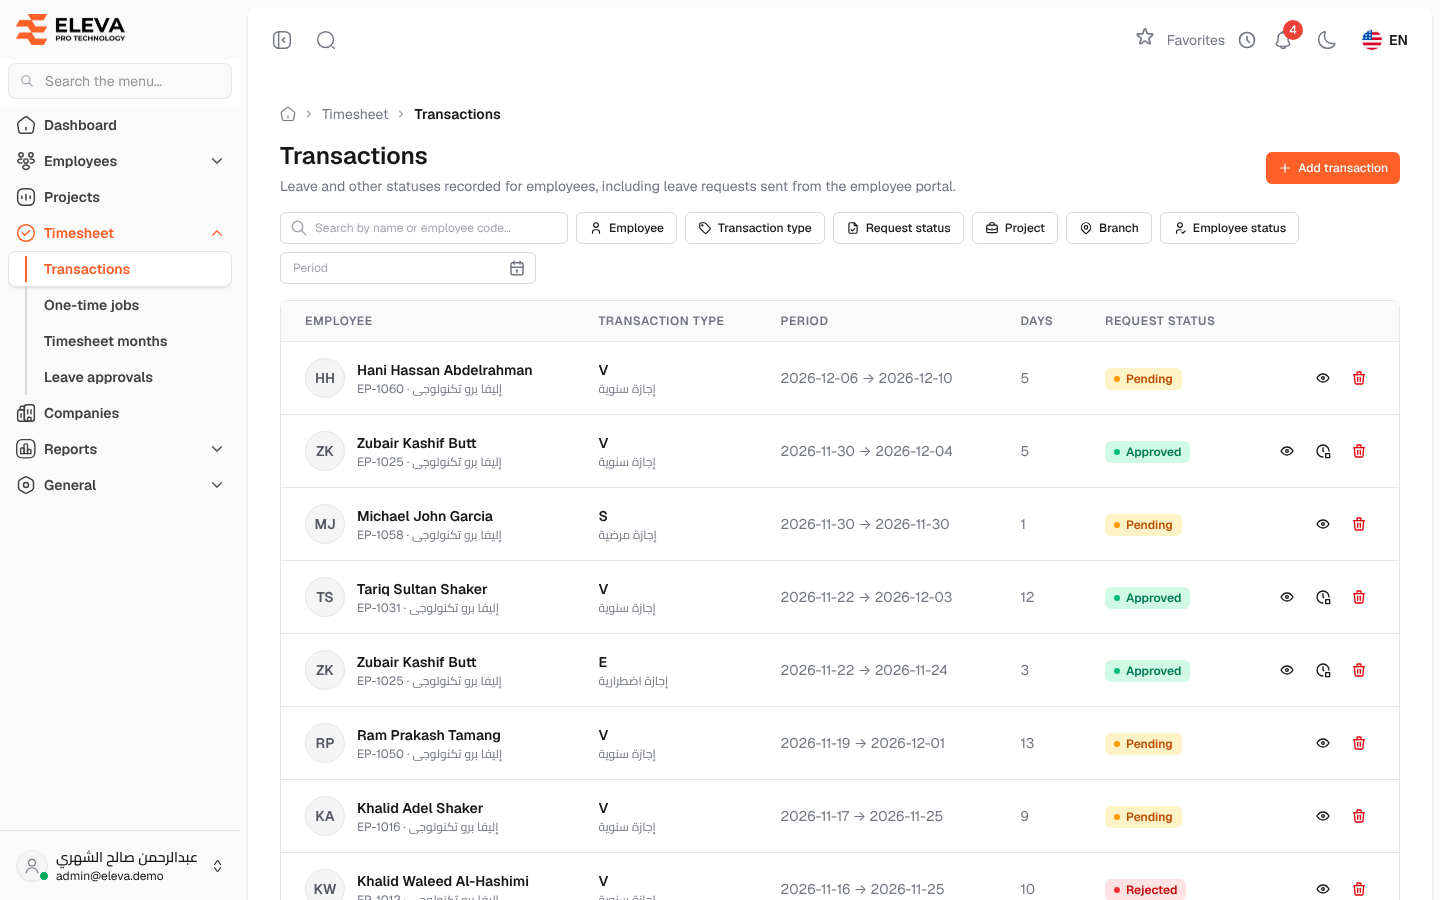
Task: Delete Hani Hassan Abdelrahman's transaction
Action: (x=1359, y=378)
